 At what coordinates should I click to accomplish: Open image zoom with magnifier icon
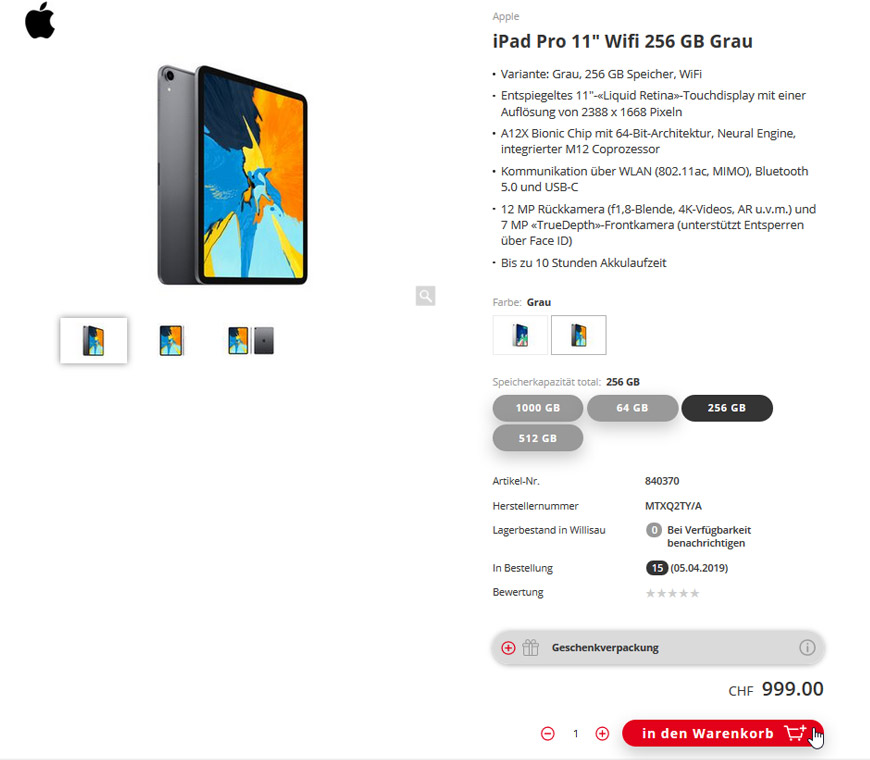pyautogui.click(x=425, y=296)
